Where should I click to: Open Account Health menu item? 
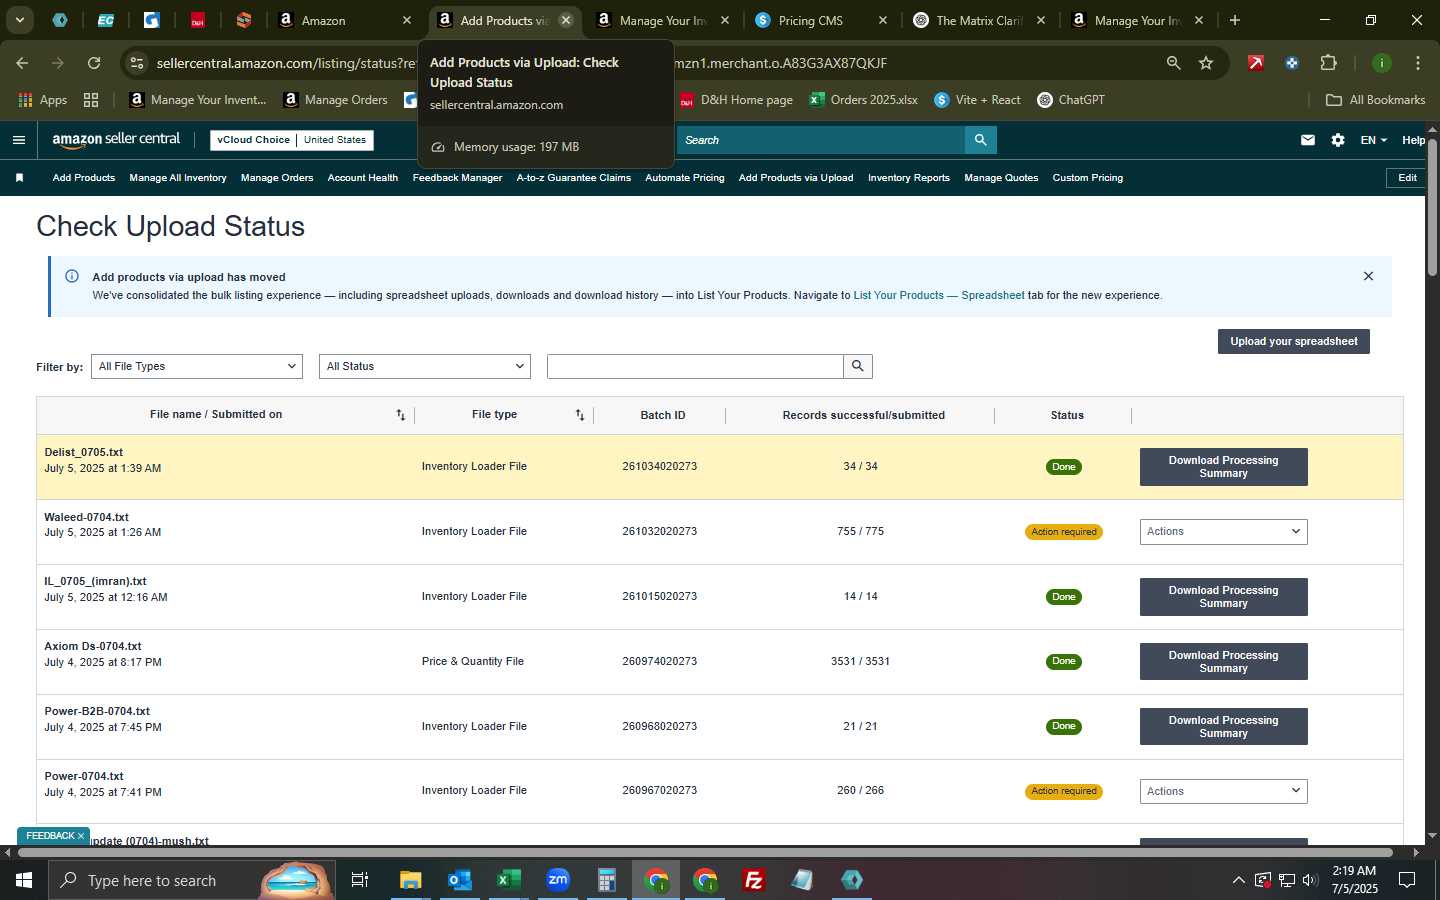coord(363,178)
